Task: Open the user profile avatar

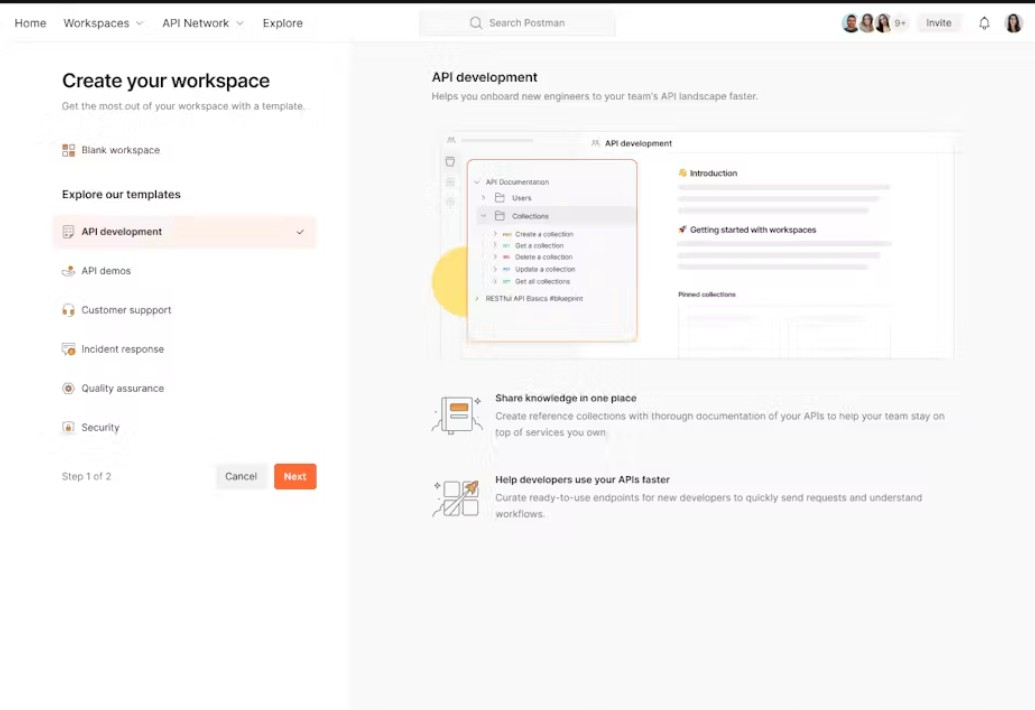Action: point(1013,23)
